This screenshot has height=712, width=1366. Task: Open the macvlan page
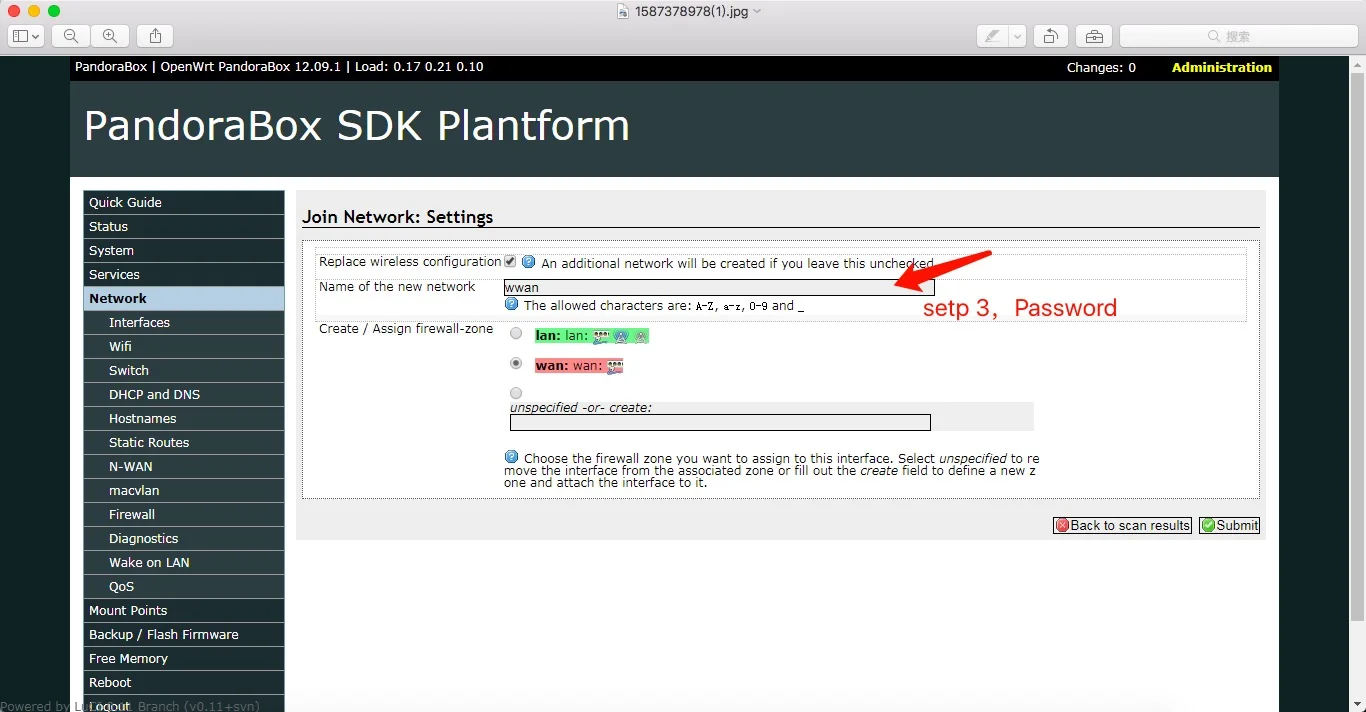click(x=184, y=490)
